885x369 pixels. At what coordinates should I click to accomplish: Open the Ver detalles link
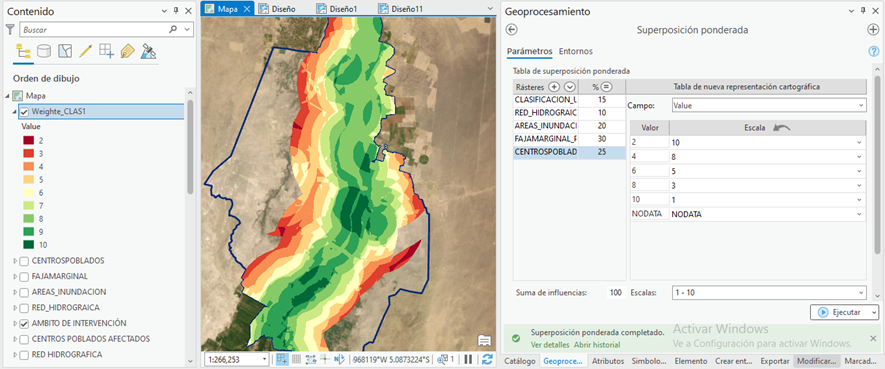(x=550, y=345)
